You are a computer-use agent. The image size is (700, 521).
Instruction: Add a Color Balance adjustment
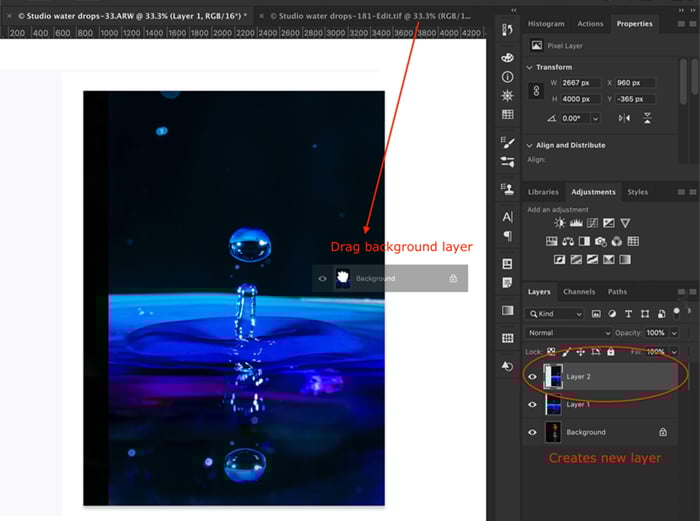tap(568, 242)
